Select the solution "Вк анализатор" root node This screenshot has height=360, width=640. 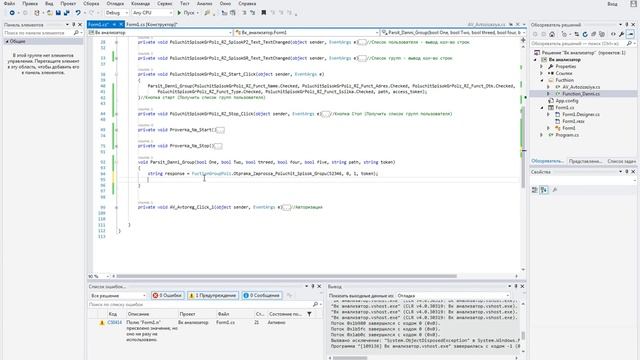pyautogui.click(x=579, y=53)
